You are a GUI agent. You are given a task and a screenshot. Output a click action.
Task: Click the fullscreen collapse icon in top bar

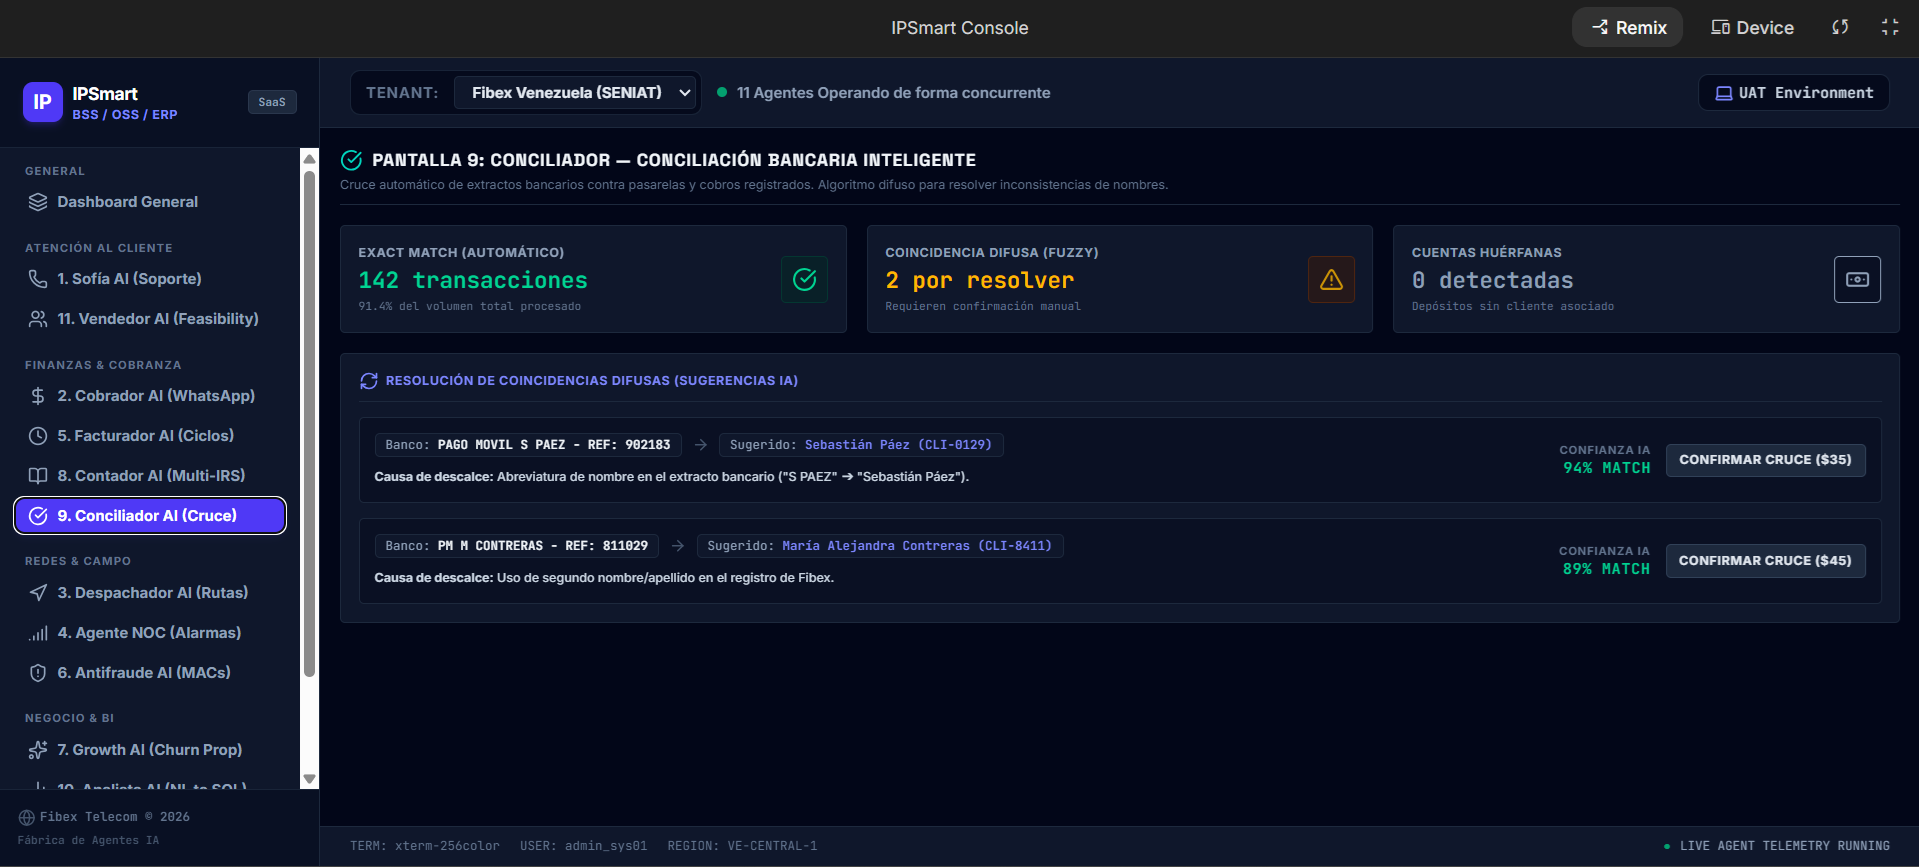1890,27
